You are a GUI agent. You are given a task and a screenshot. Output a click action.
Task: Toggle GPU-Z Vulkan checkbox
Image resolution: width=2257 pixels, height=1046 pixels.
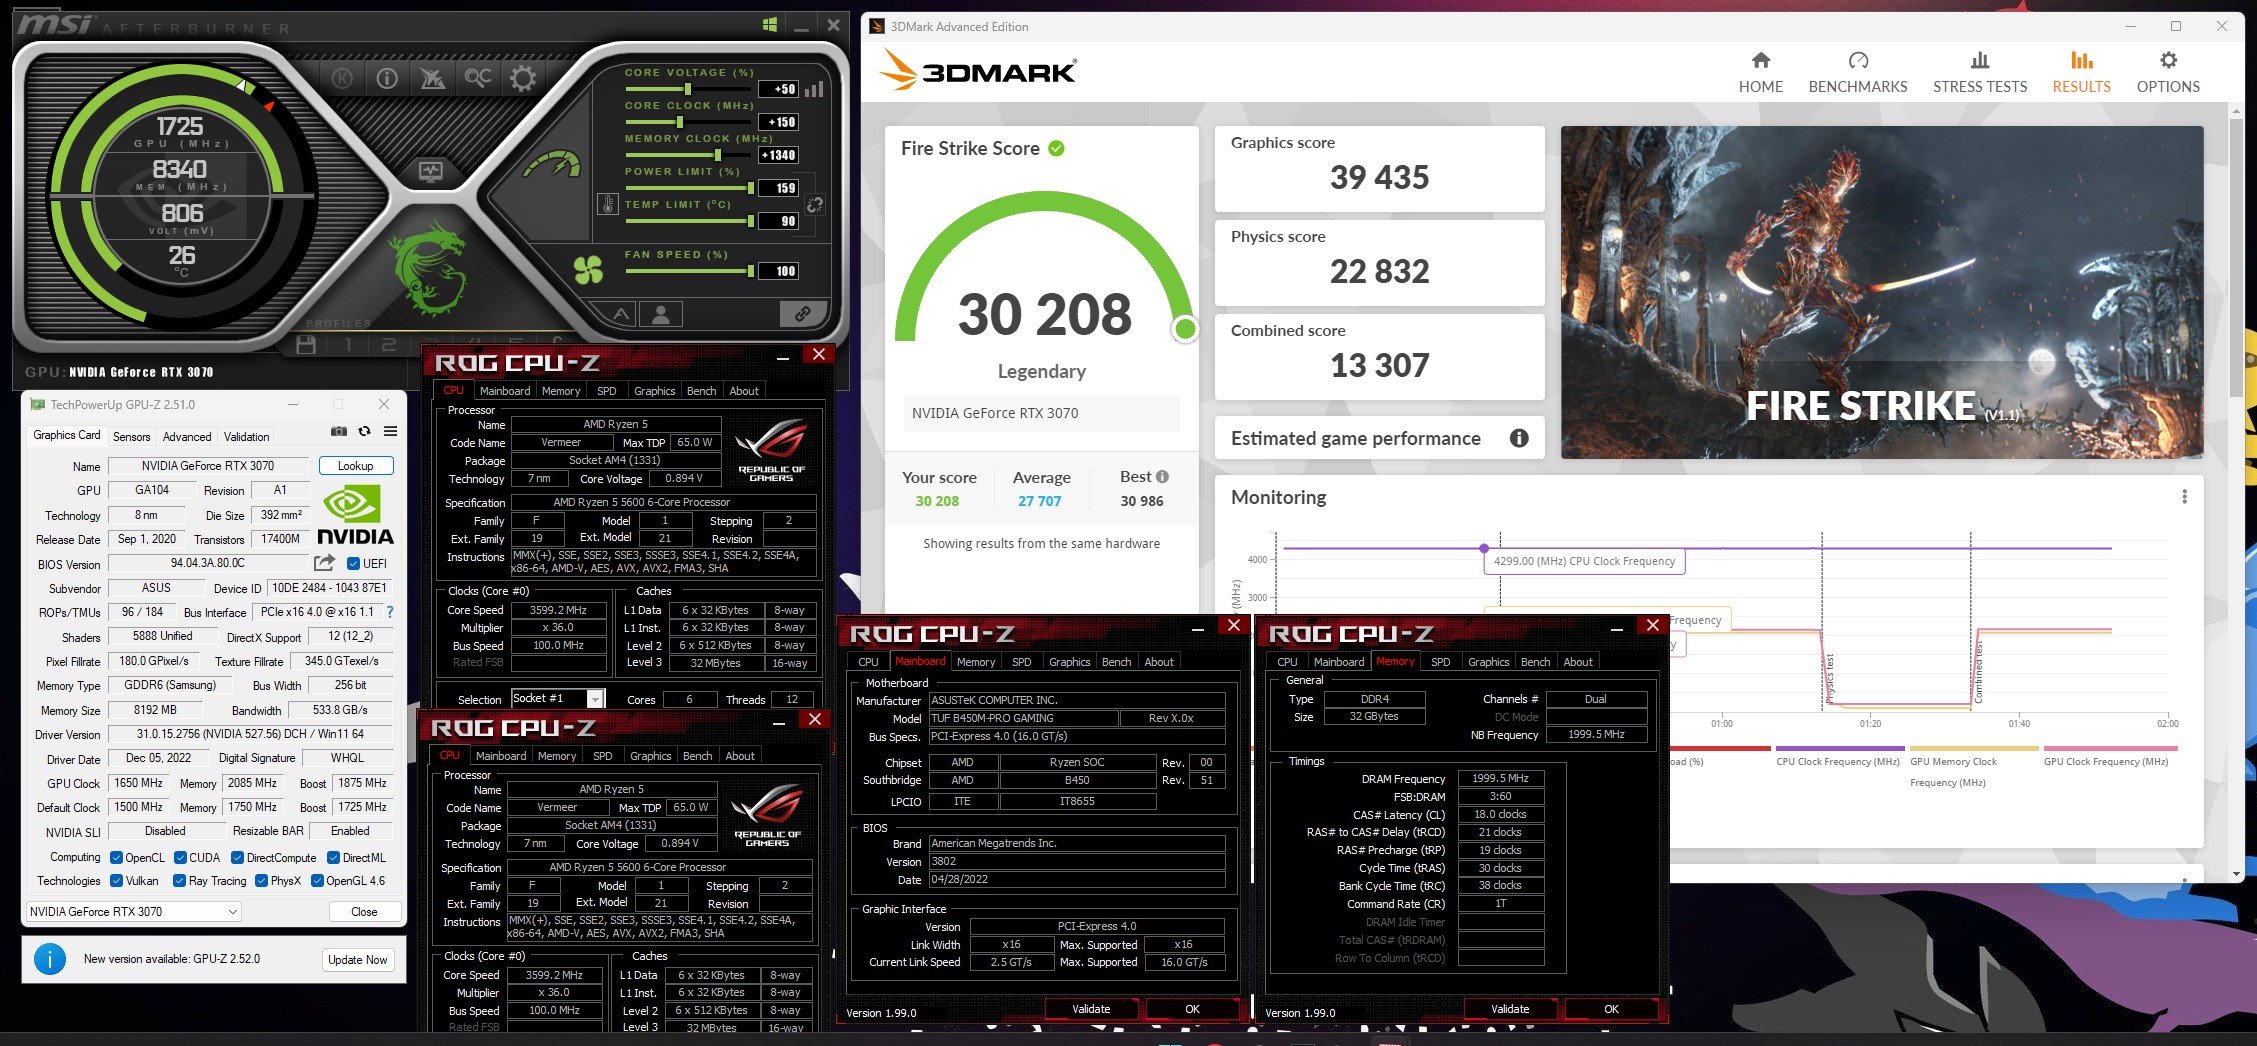coord(116,881)
